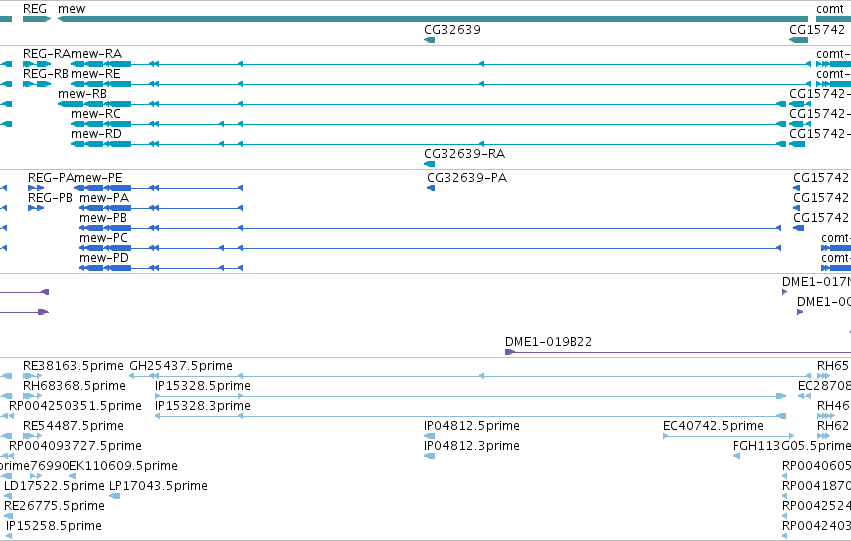This screenshot has height=541, width=851.
Task: Click the EC40742.5prime EST label
Action: coord(713,426)
